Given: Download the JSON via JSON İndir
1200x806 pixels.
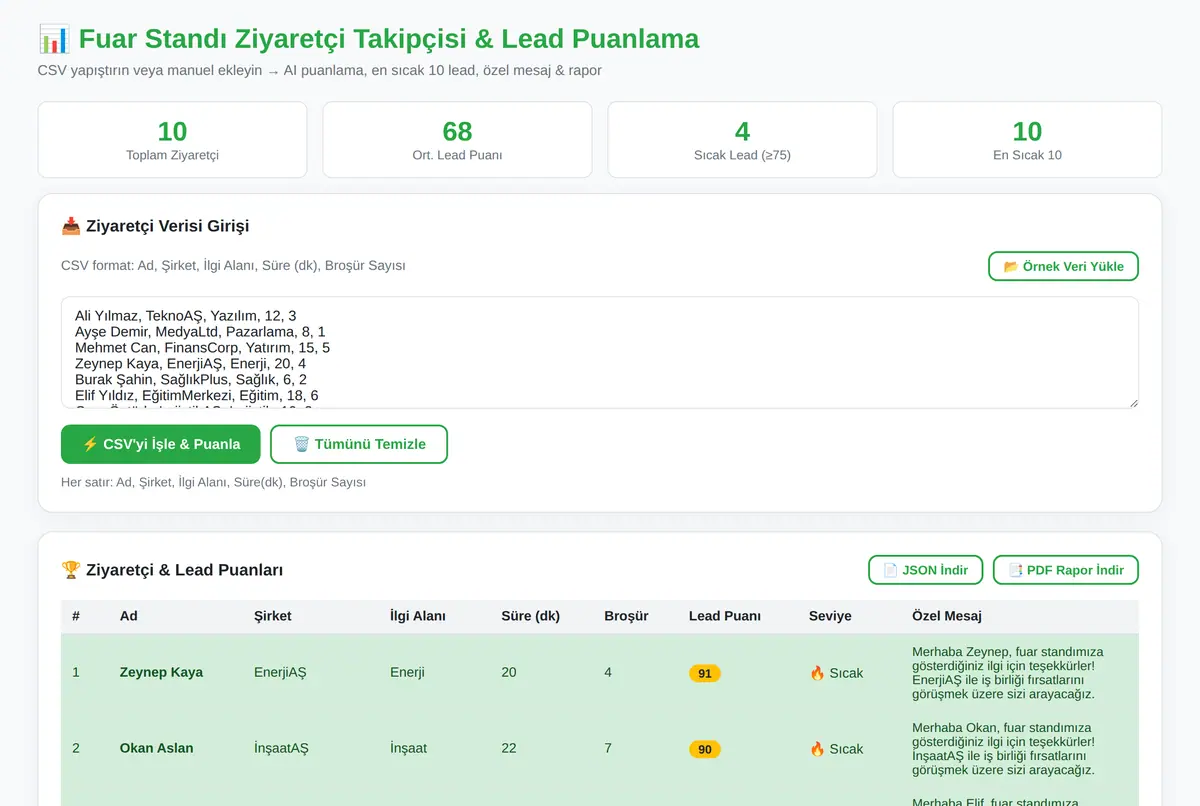Looking at the screenshot, I should [926, 570].
